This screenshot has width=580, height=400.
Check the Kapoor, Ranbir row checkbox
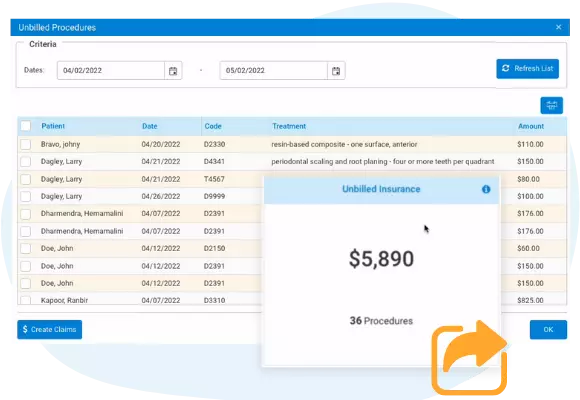(x=26, y=300)
